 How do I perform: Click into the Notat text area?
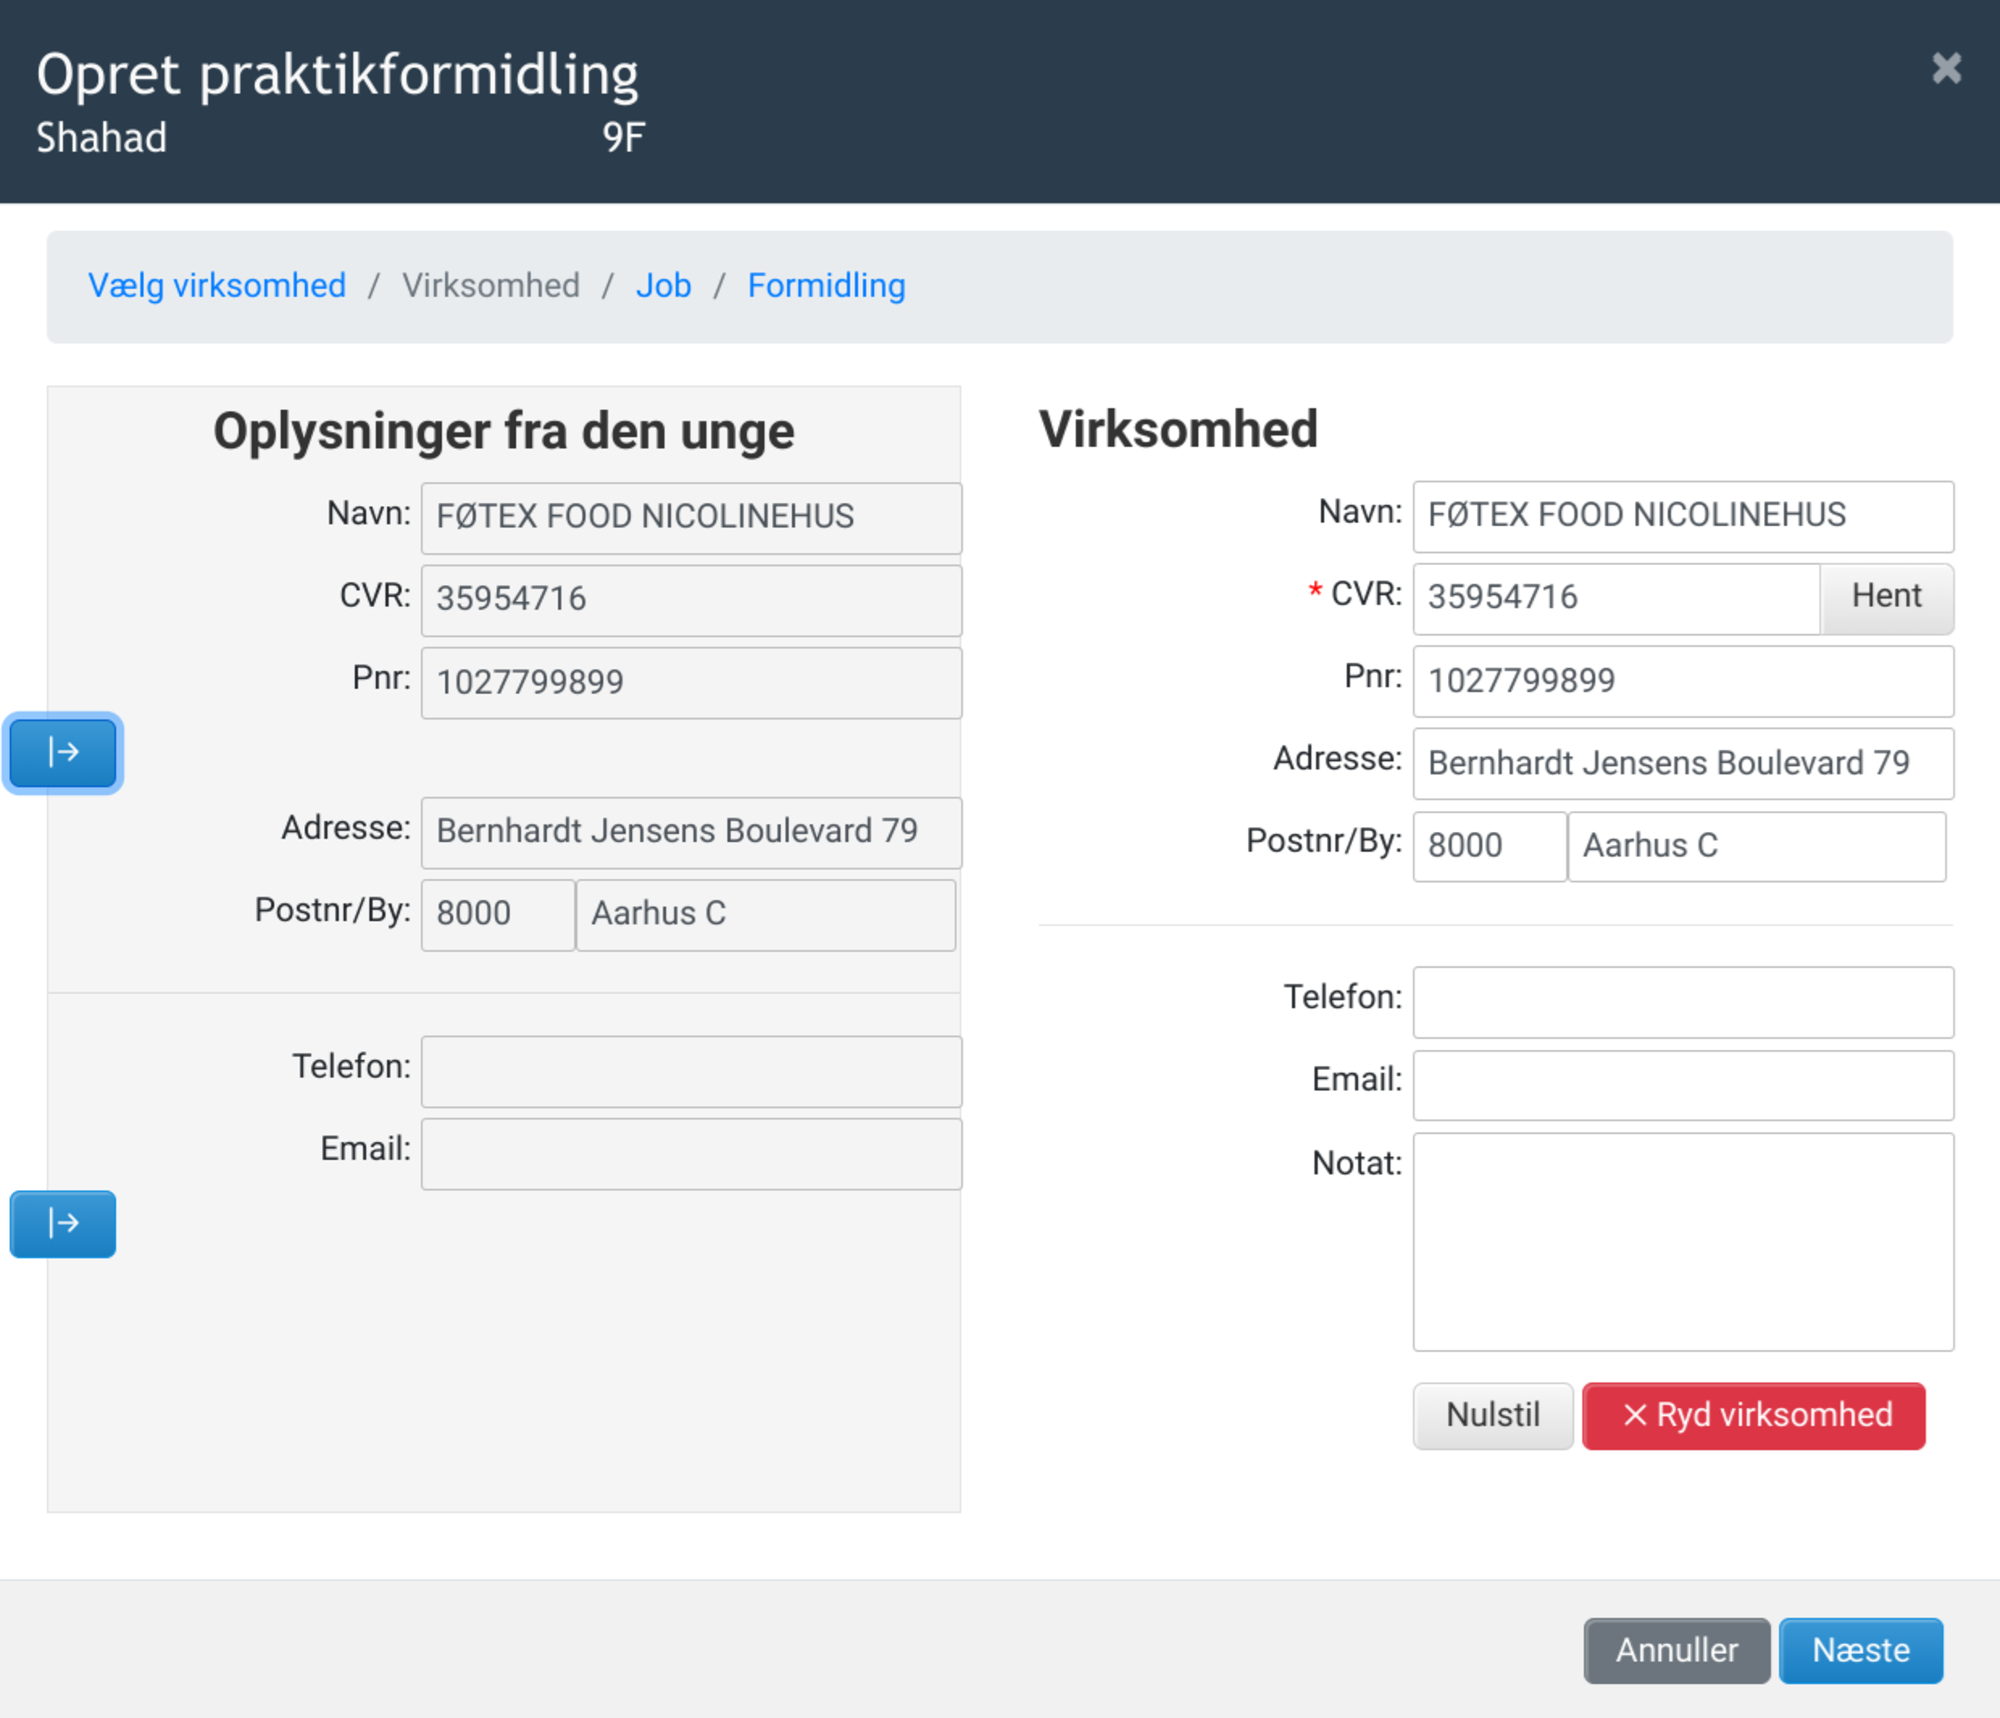(x=1682, y=1241)
